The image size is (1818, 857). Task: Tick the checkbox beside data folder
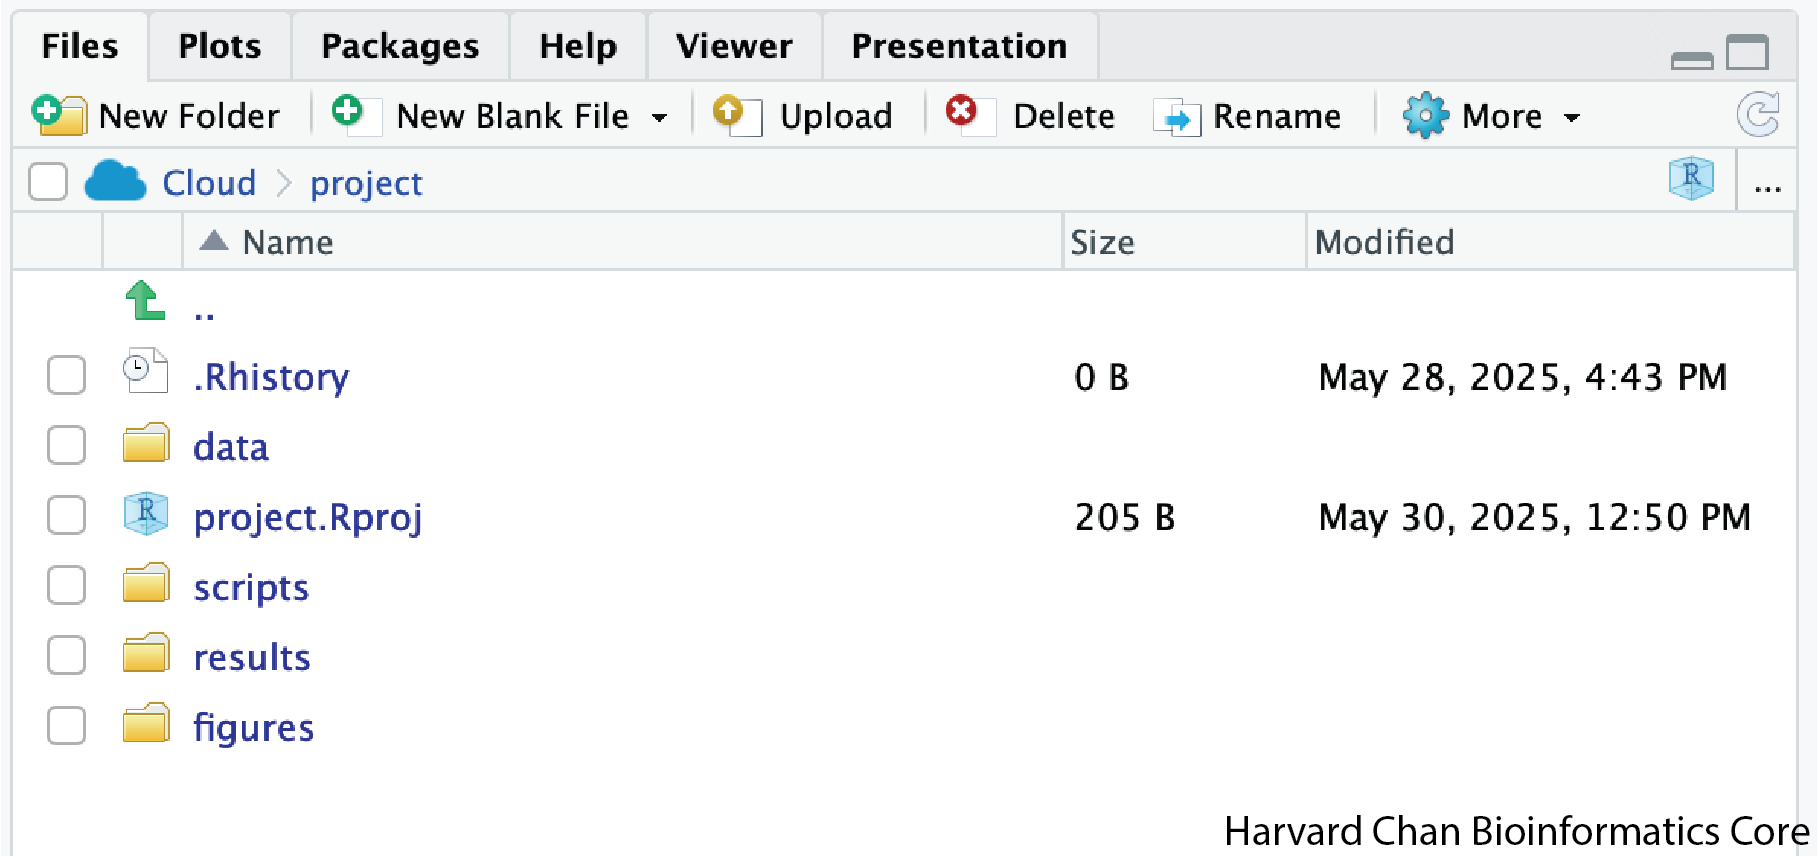click(x=66, y=446)
